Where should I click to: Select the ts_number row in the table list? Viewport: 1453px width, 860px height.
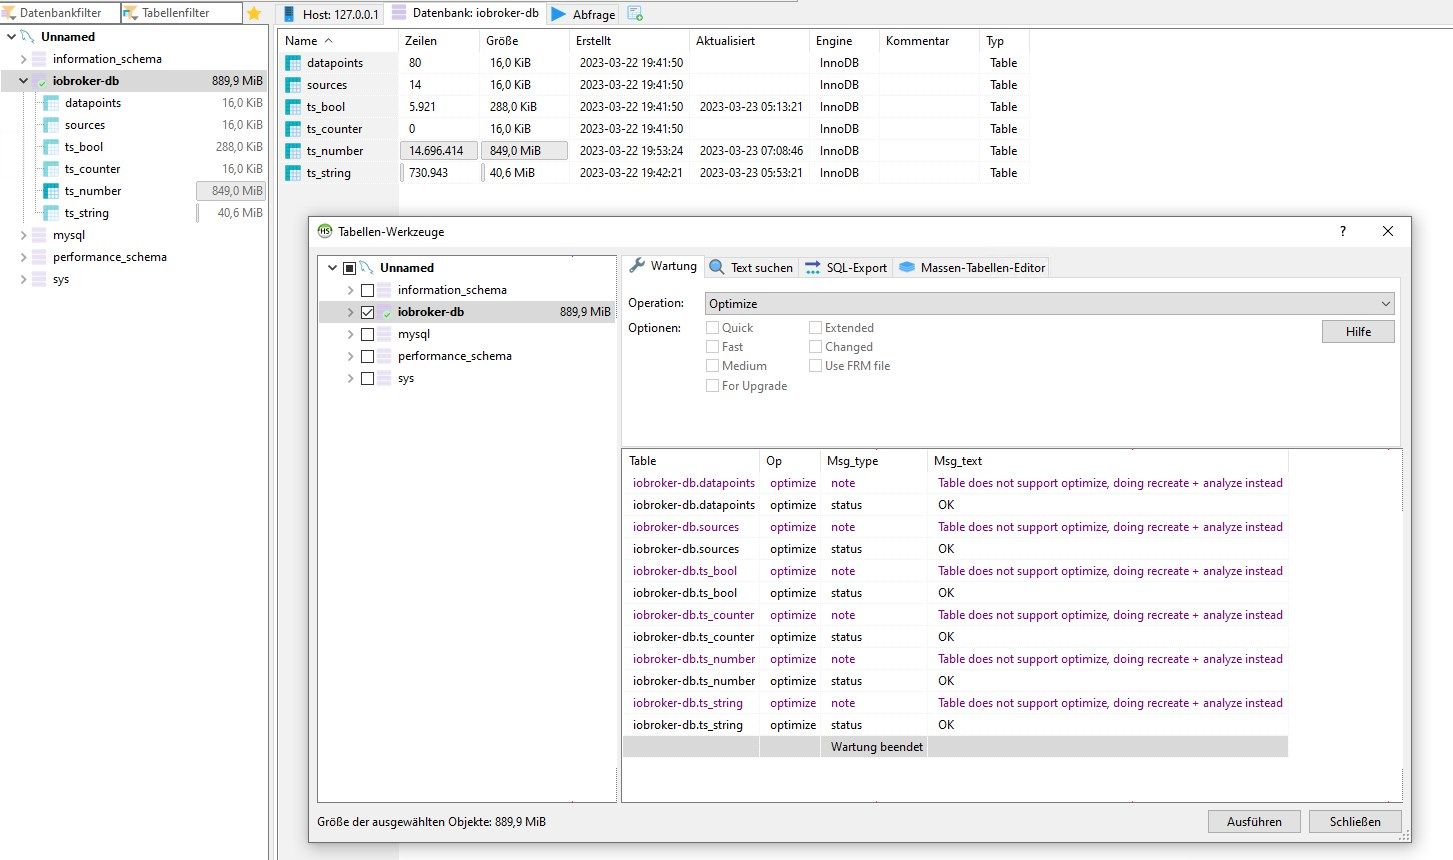[653, 151]
